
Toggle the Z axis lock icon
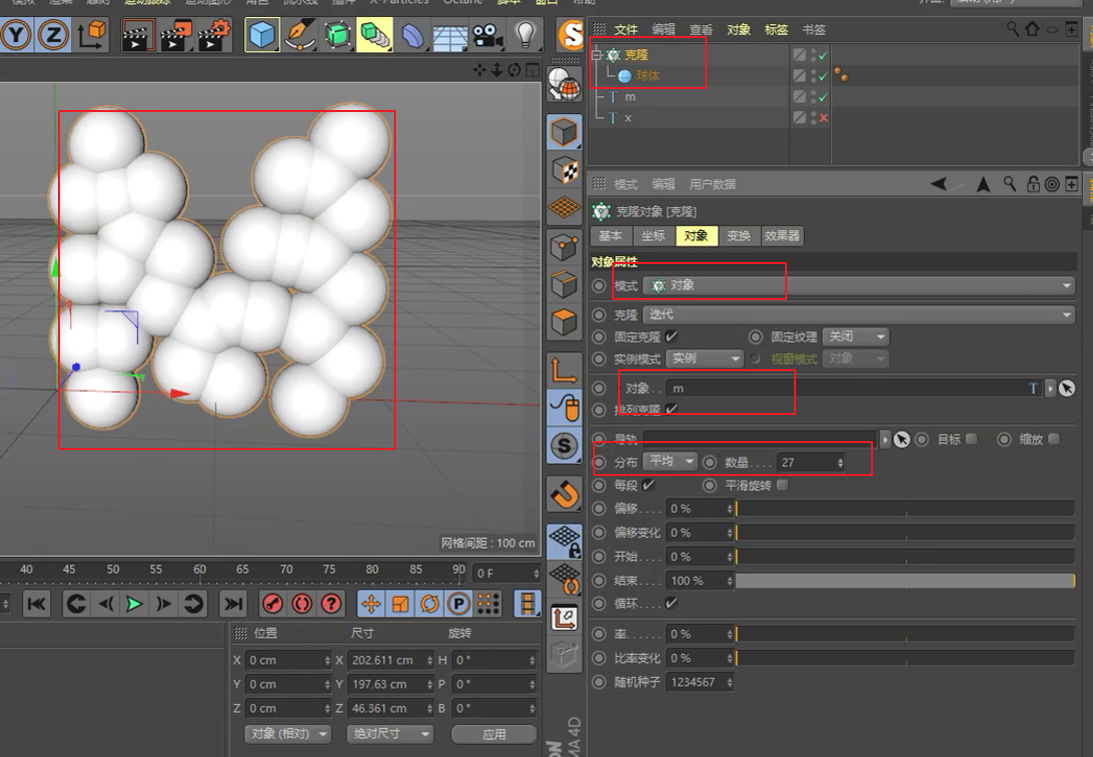(53, 34)
